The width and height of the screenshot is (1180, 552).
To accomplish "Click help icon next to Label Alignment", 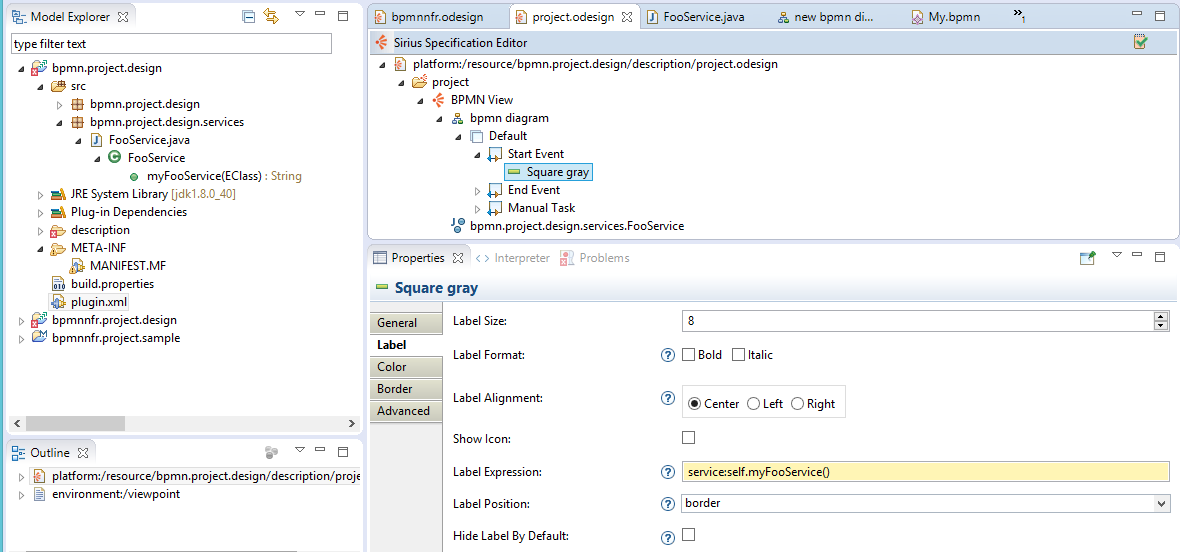I will click(x=667, y=398).
